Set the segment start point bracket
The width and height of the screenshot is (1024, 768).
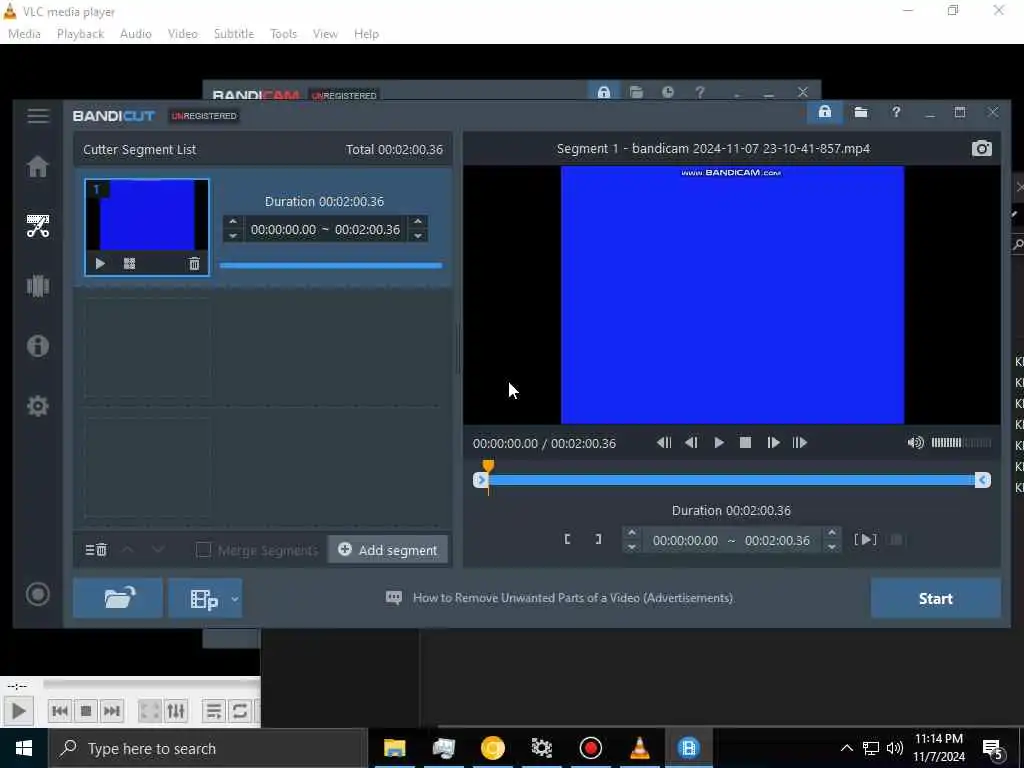[x=568, y=539]
